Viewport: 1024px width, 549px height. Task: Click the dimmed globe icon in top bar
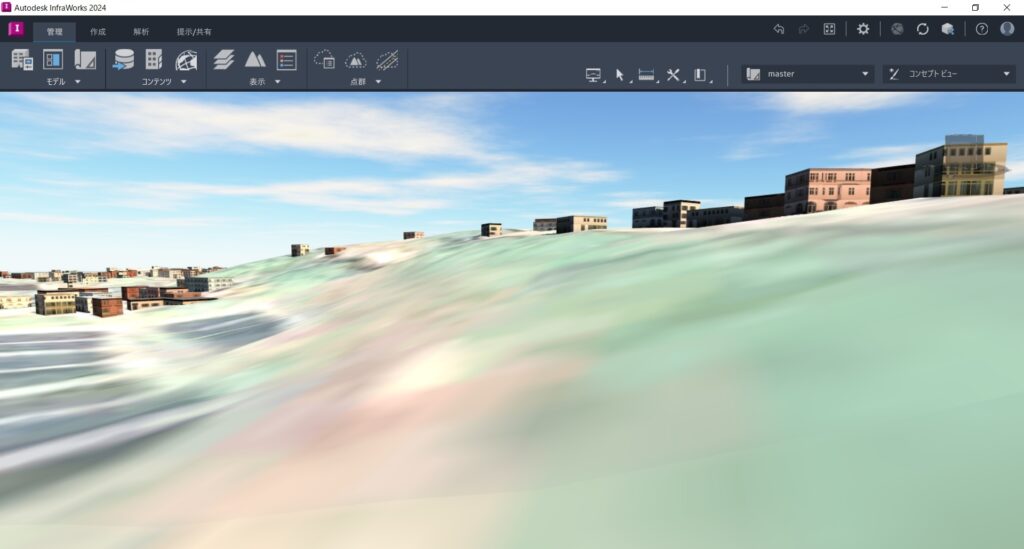tap(897, 29)
